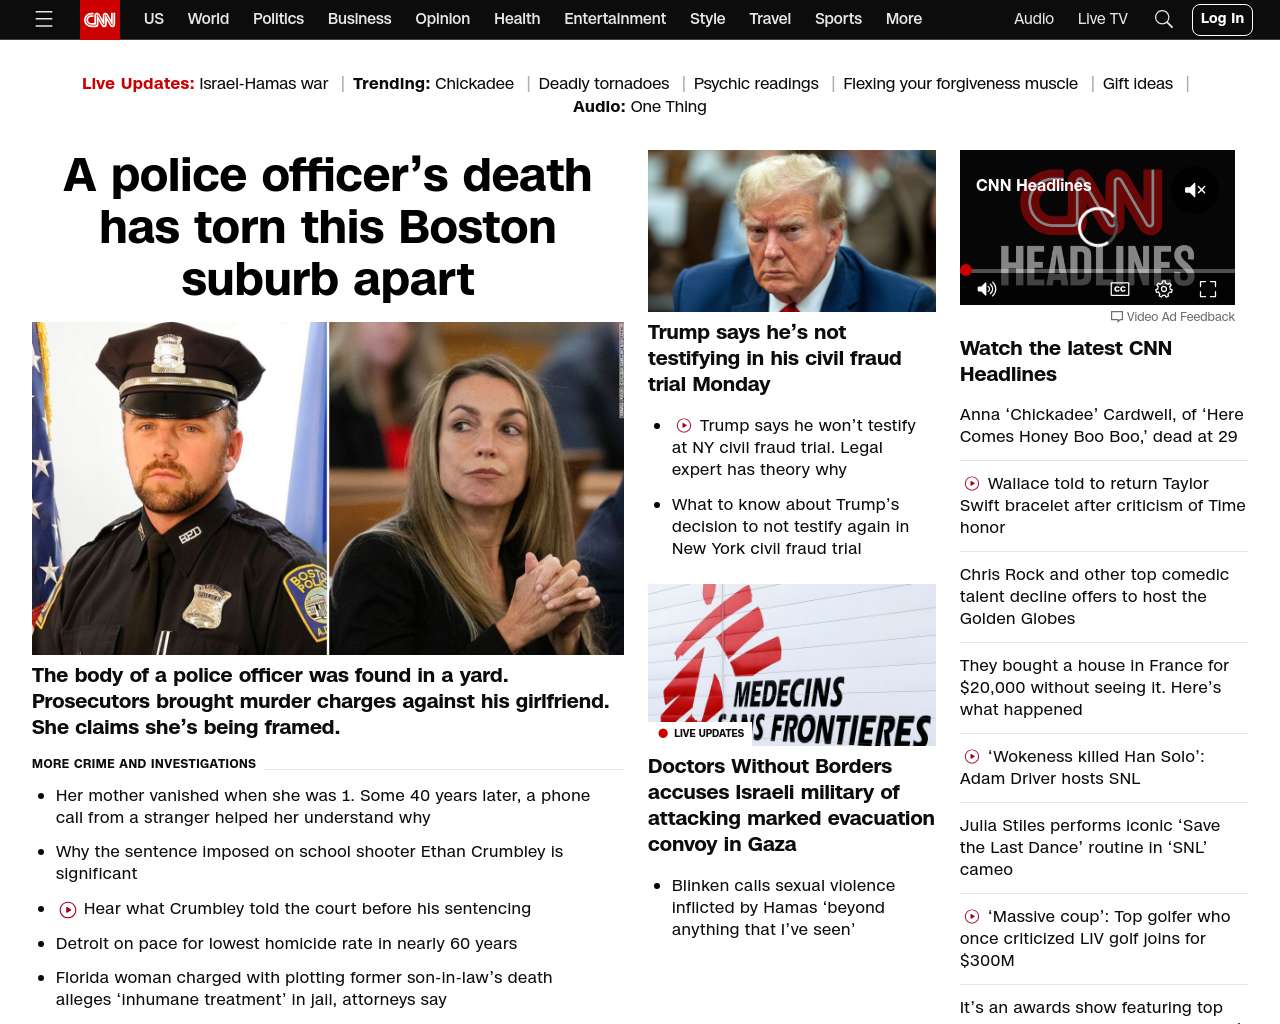This screenshot has width=1280, height=1024.
Task: Click the video volume speaker icon
Action: 987,289
